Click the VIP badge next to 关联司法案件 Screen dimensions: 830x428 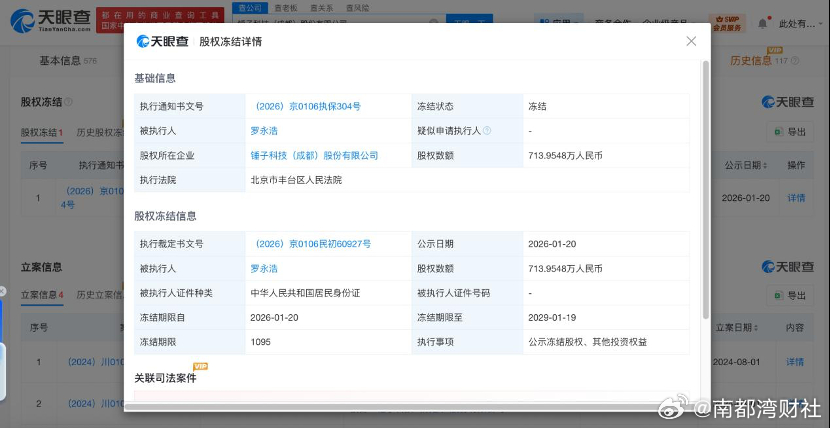click(200, 367)
